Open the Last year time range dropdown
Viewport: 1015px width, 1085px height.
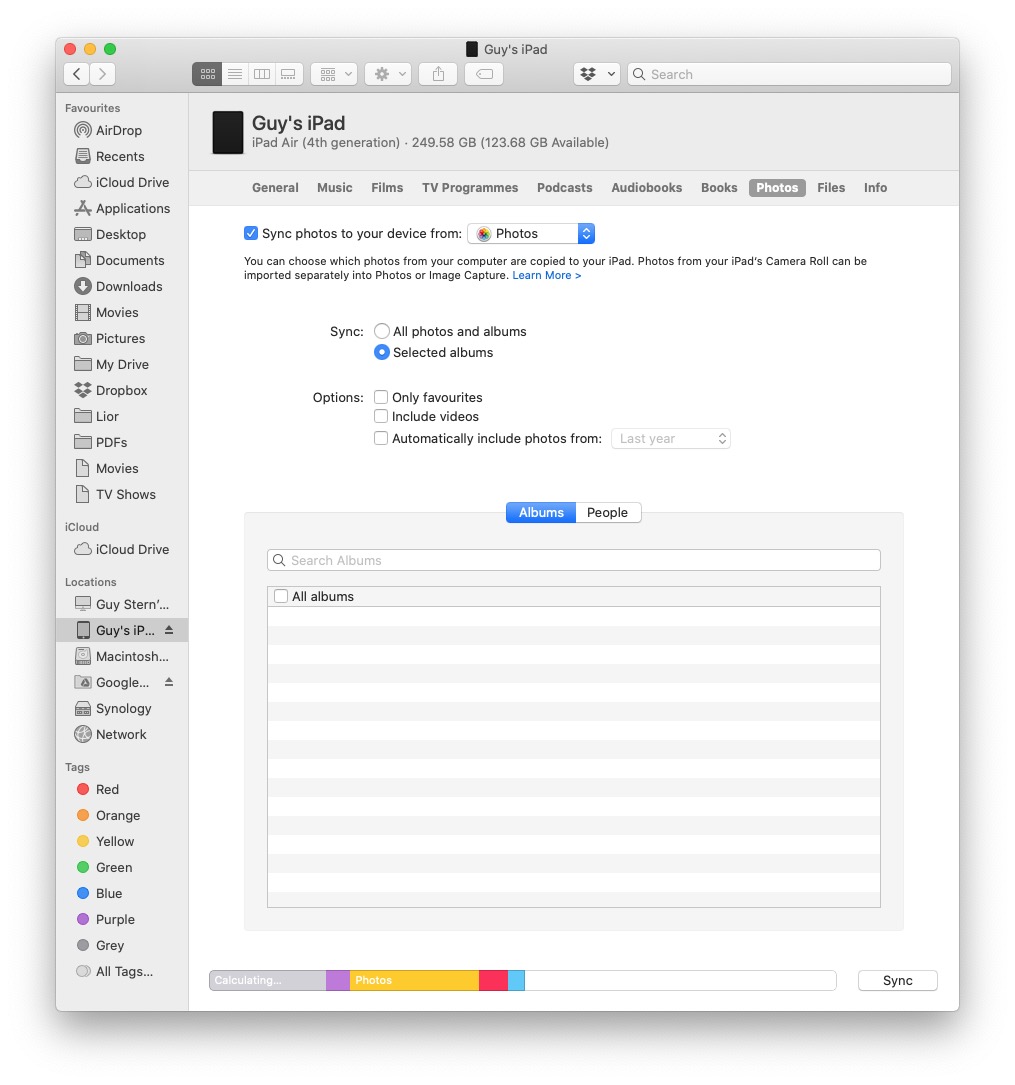671,438
